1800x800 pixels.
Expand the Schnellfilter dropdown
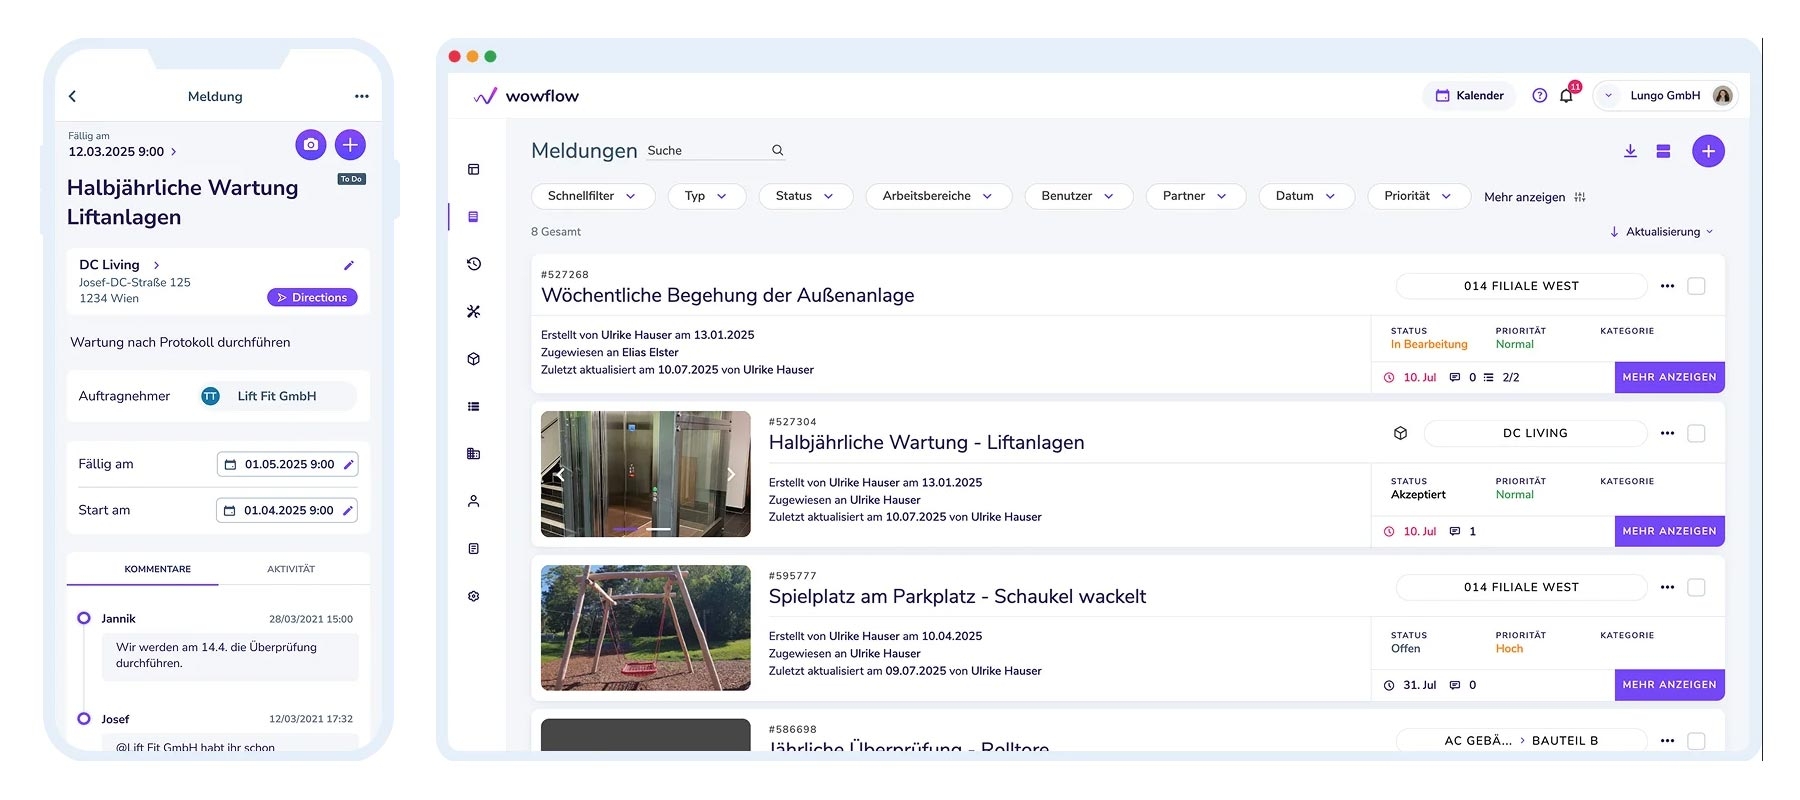coord(592,196)
